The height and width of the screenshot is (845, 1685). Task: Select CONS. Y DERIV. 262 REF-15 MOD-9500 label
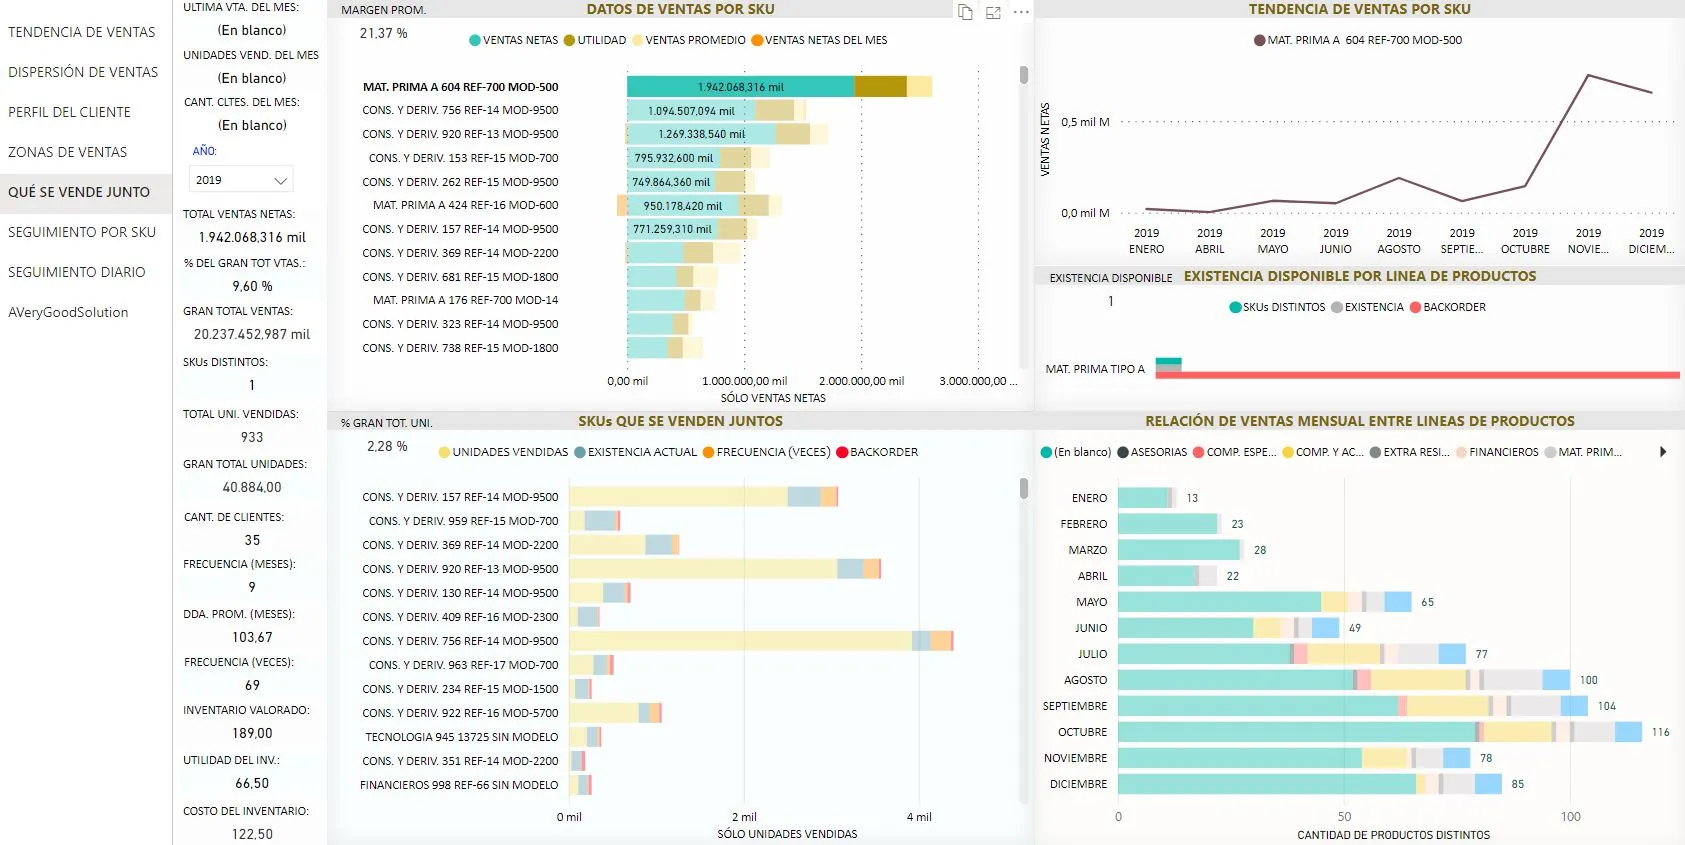[460, 182]
